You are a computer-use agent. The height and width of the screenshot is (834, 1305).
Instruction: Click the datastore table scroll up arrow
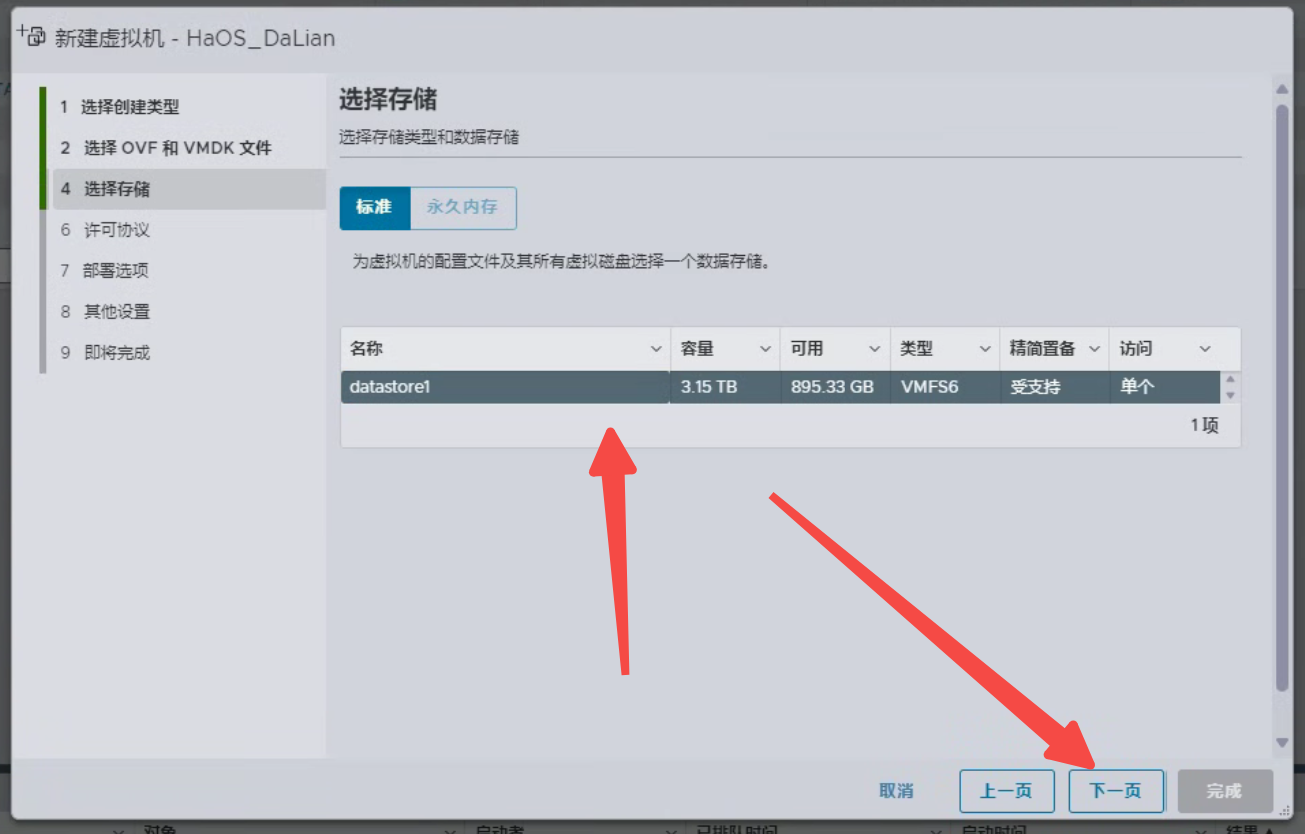click(1230, 380)
